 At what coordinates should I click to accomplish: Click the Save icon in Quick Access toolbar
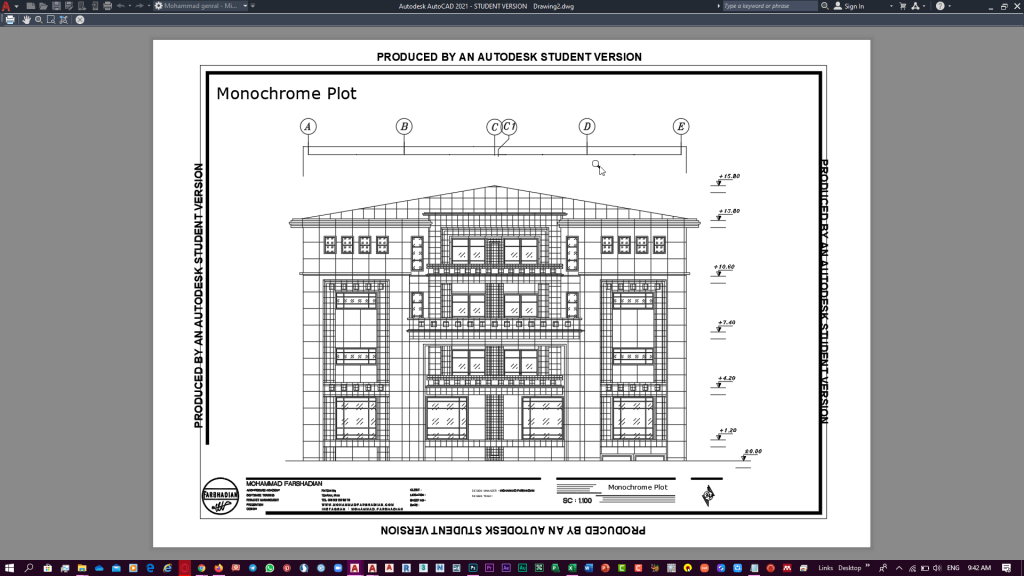pyautogui.click(x=56, y=6)
